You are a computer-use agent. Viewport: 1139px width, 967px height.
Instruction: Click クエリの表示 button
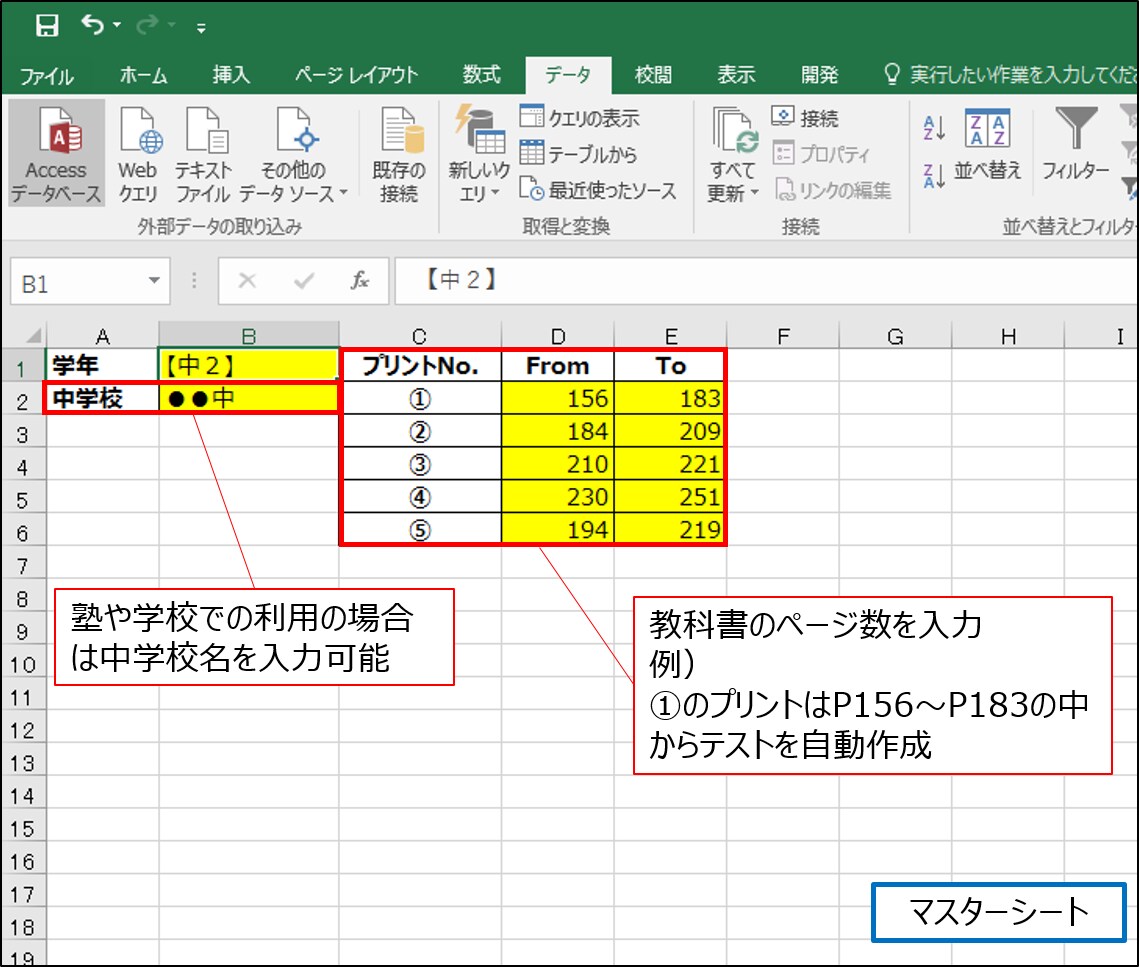coord(580,118)
